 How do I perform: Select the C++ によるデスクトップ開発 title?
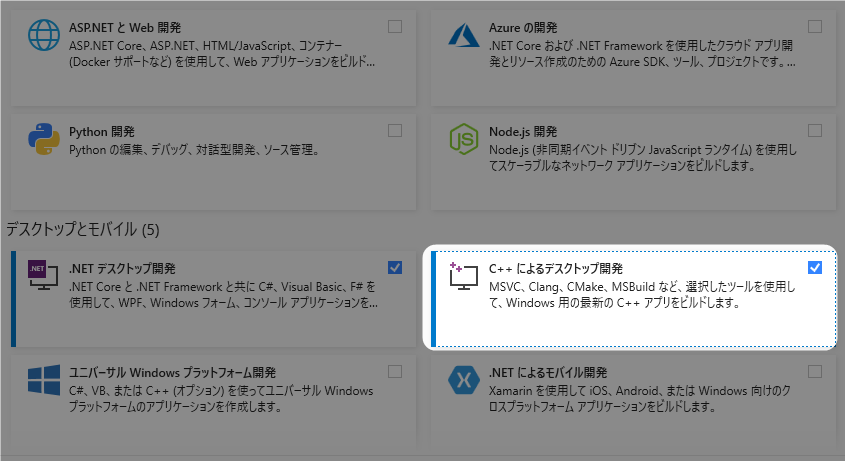tap(556, 269)
